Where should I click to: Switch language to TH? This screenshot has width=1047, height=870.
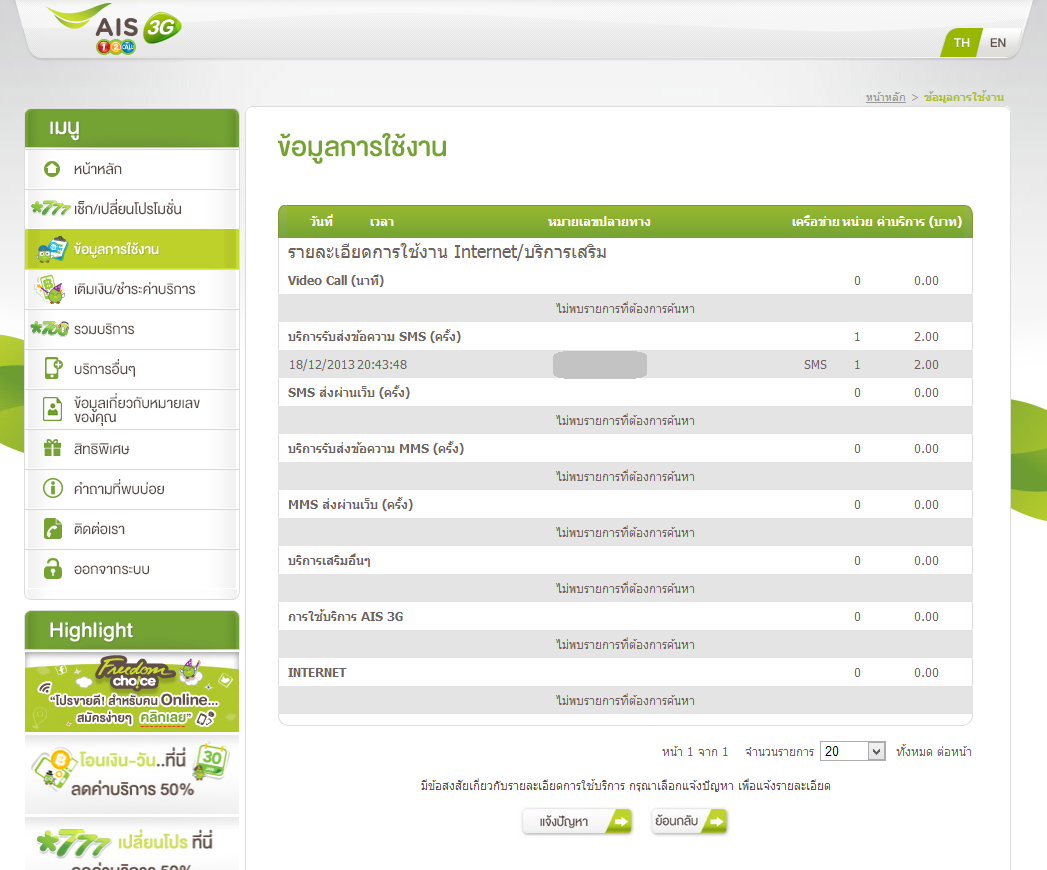[x=961, y=43]
